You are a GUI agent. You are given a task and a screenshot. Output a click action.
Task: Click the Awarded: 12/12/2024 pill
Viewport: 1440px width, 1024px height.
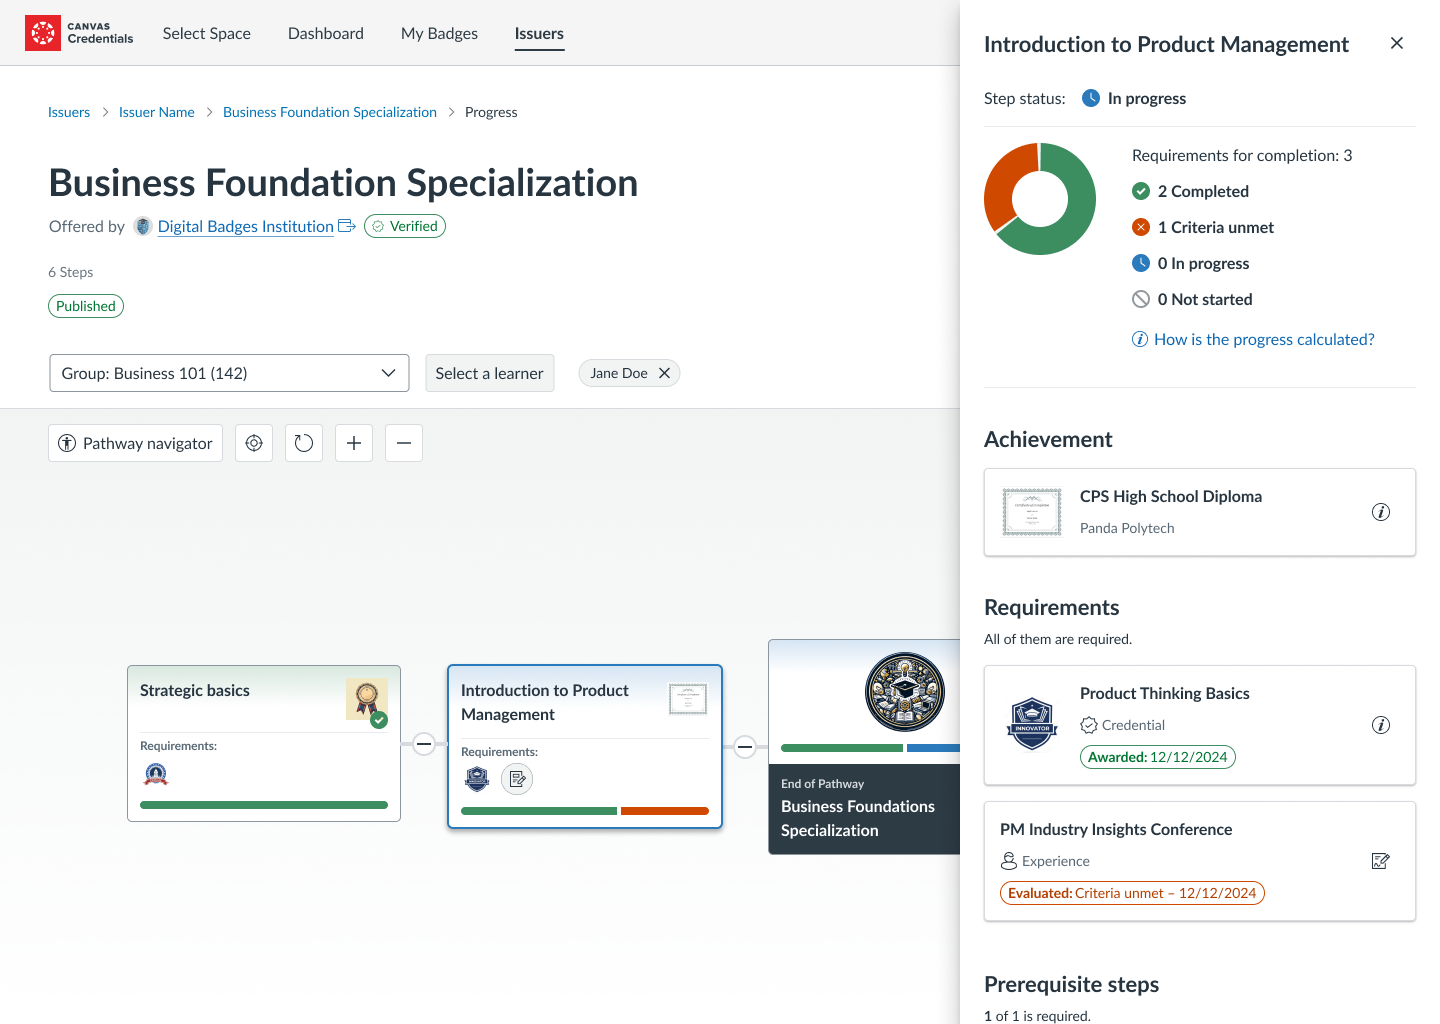coord(1158,757)
